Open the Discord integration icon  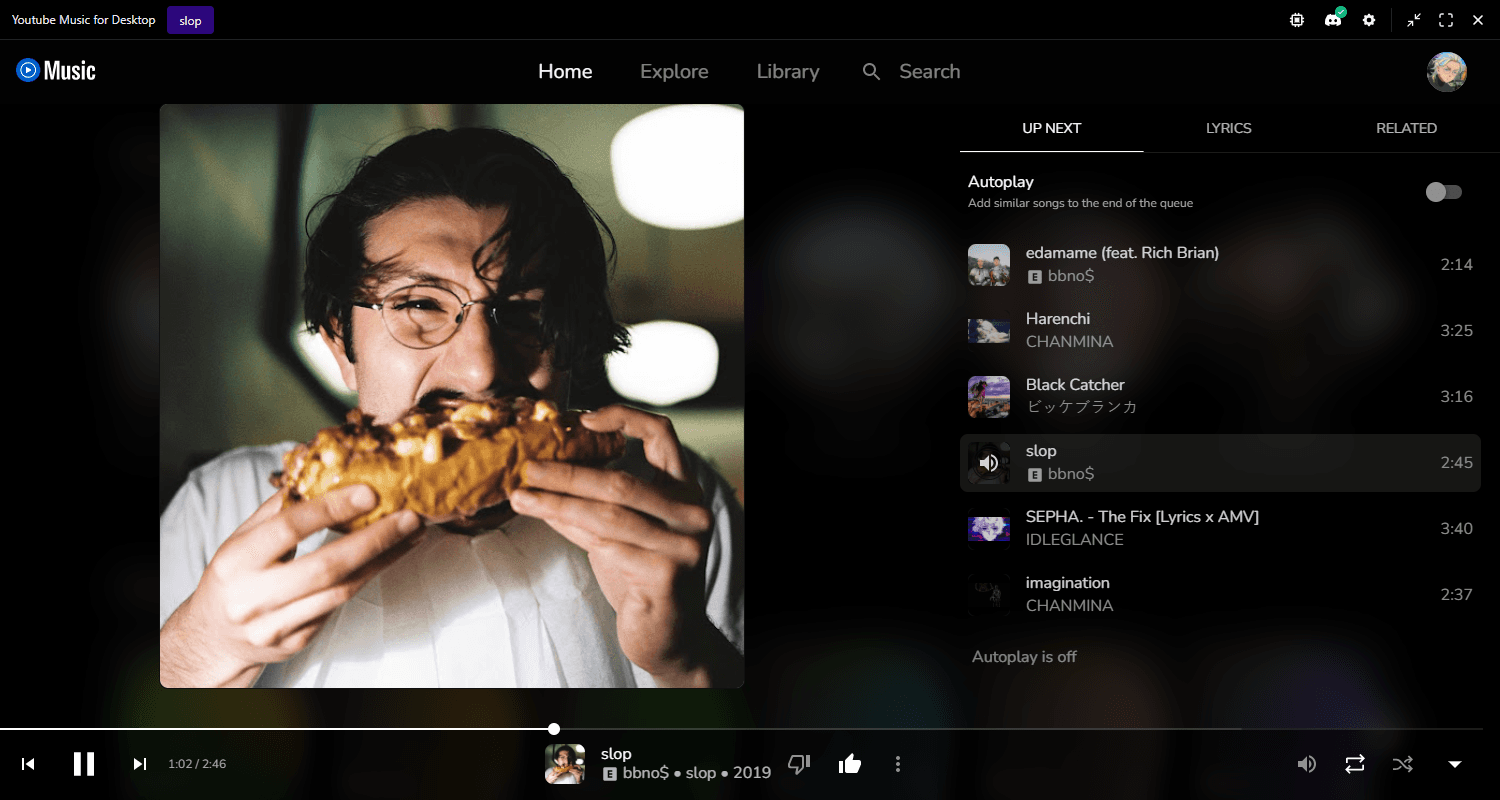click(x=1333, y=20)
